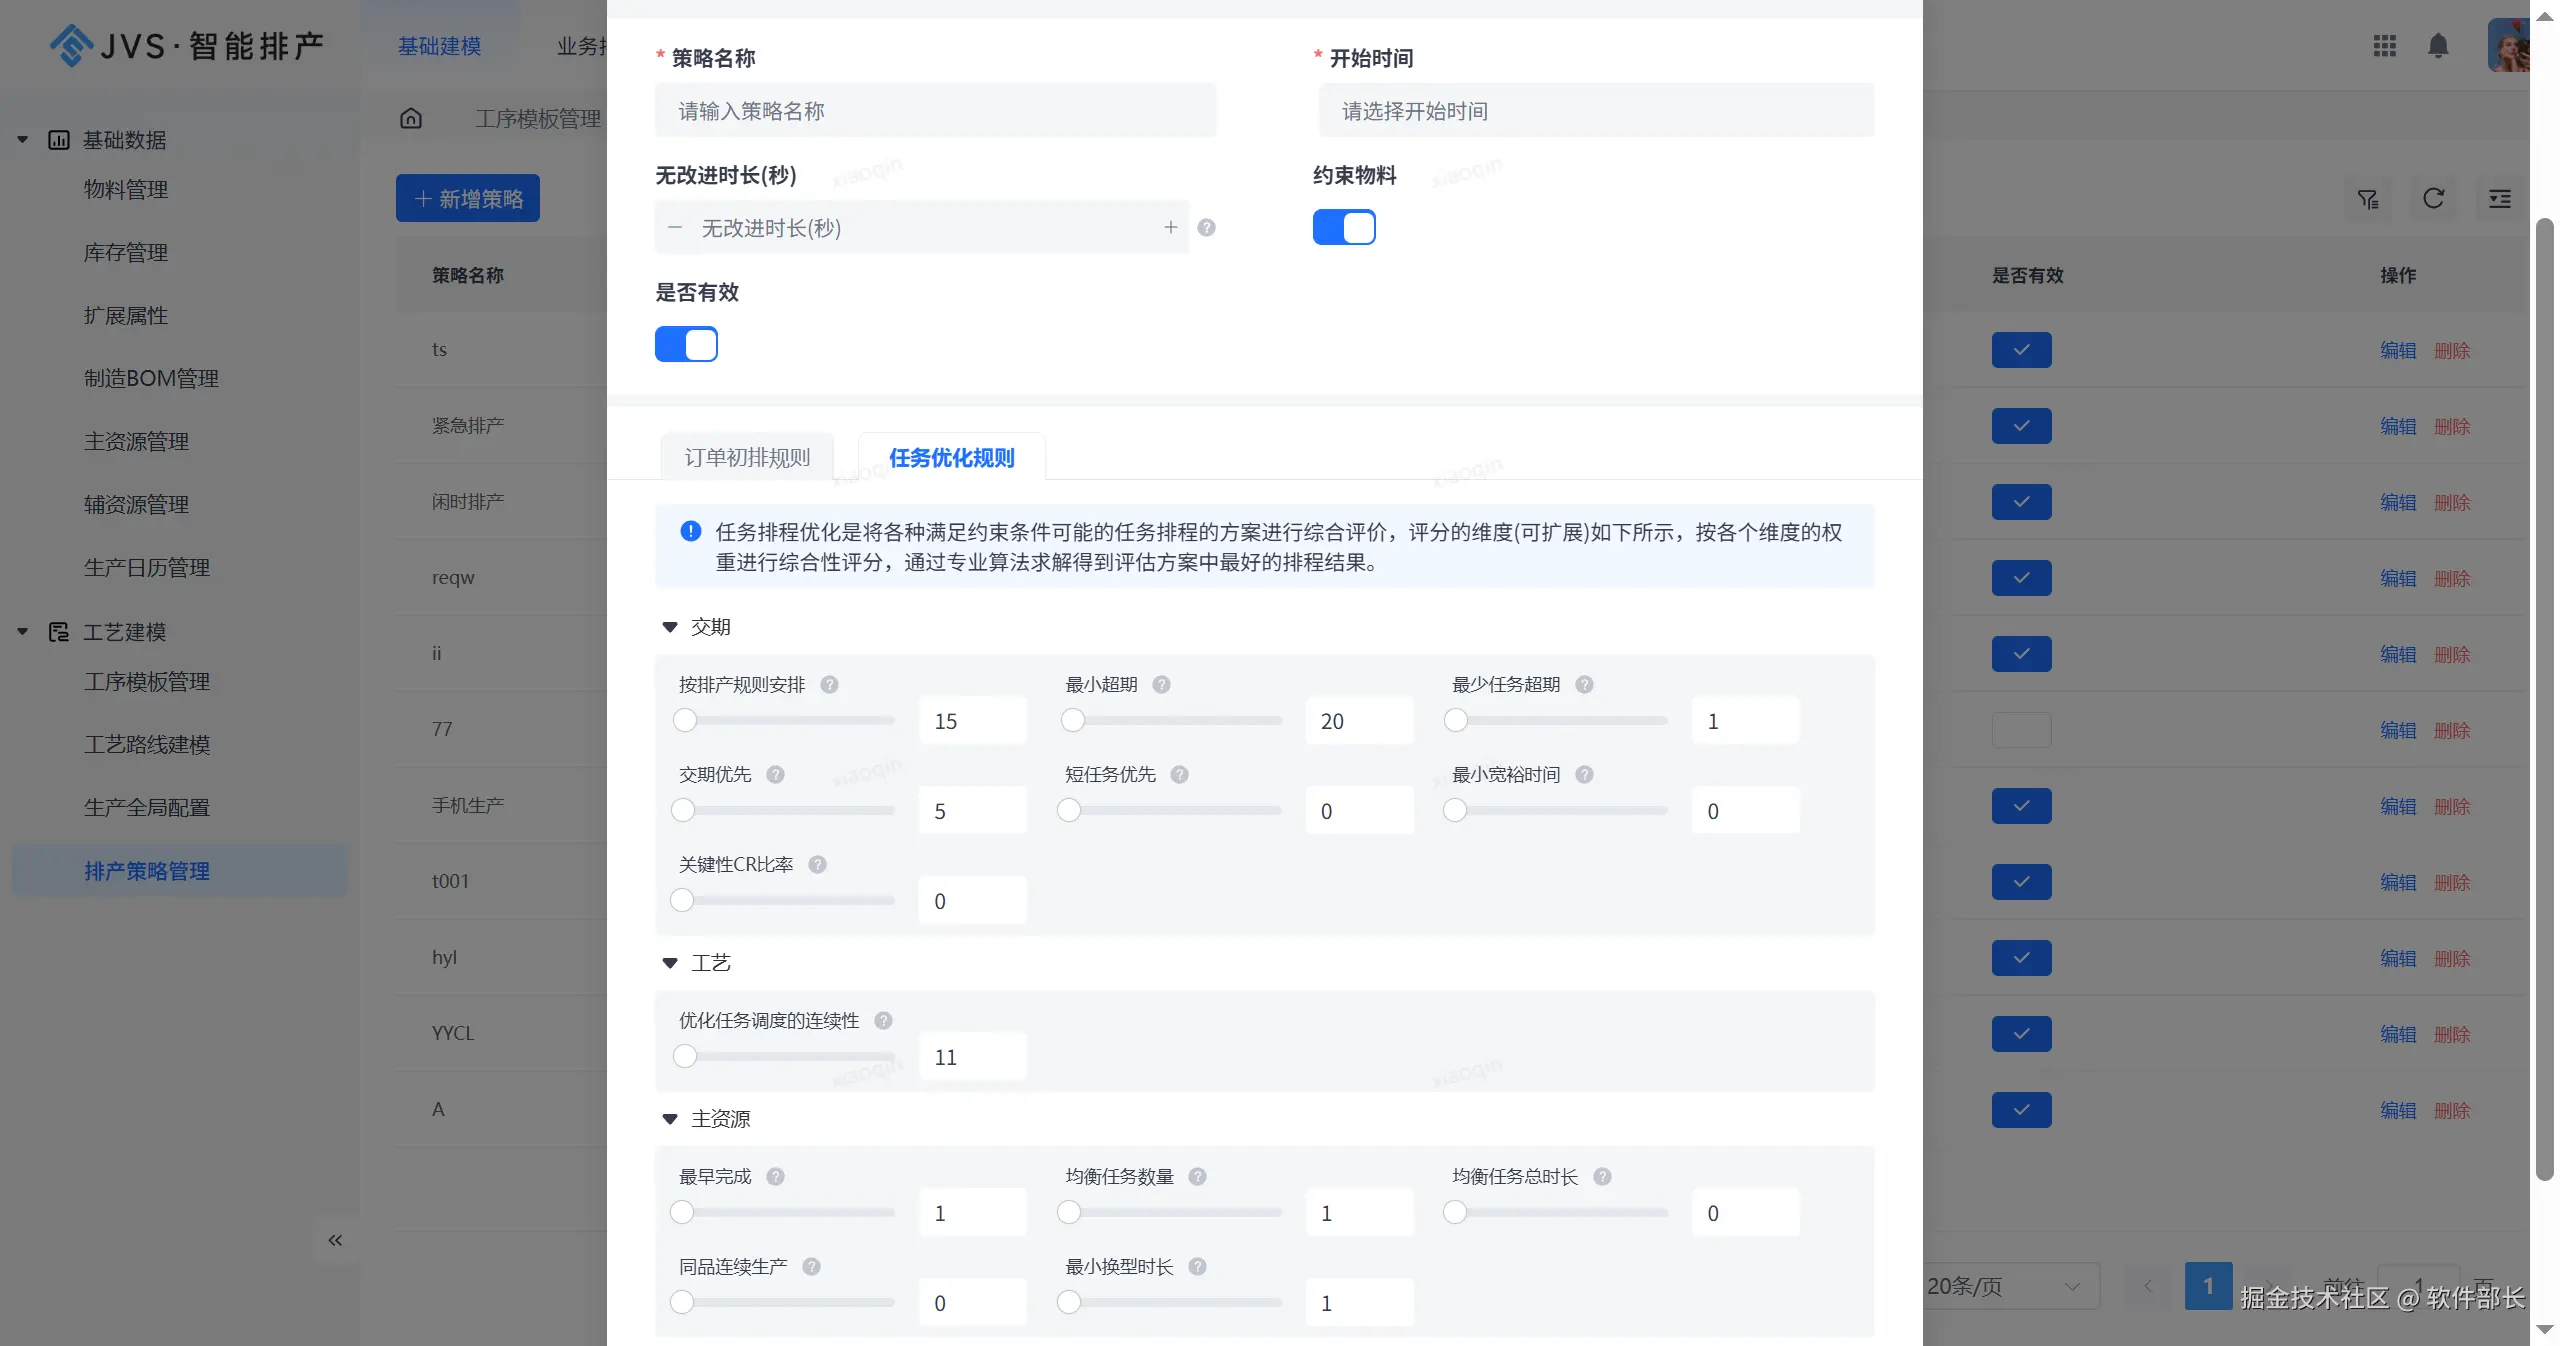The width and height of the screenshot is (2560, 1346).
Task: Click help icon beside 关键性CR比率
Action: (817, 865)
